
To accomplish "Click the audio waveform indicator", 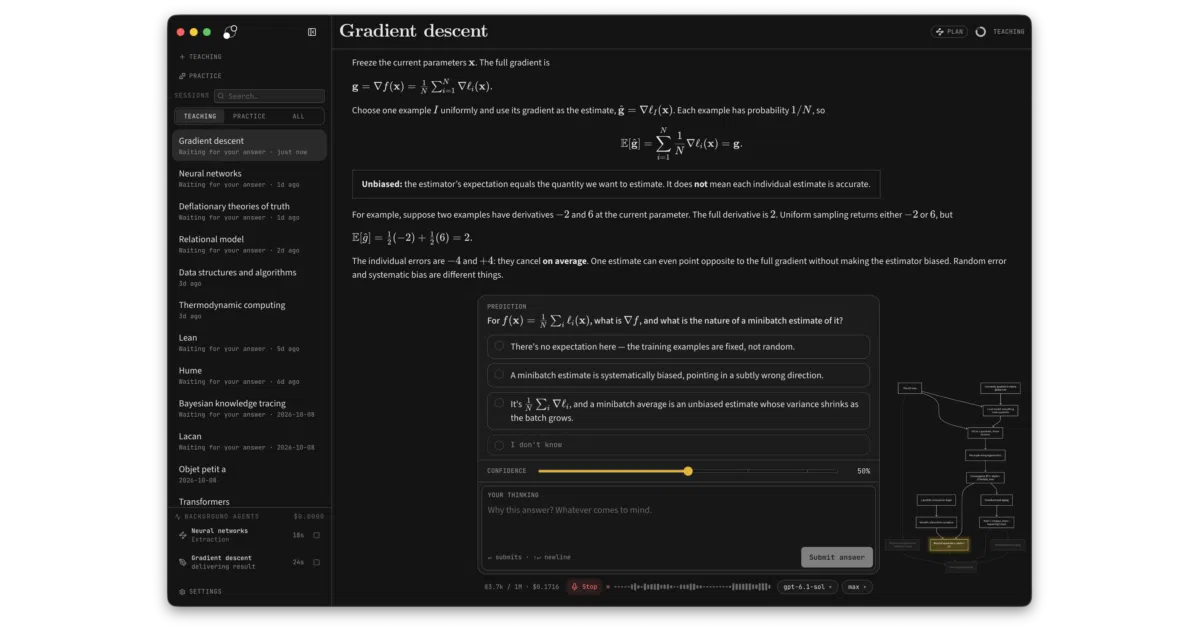I will pyautogui.click(x=690, y=587).
